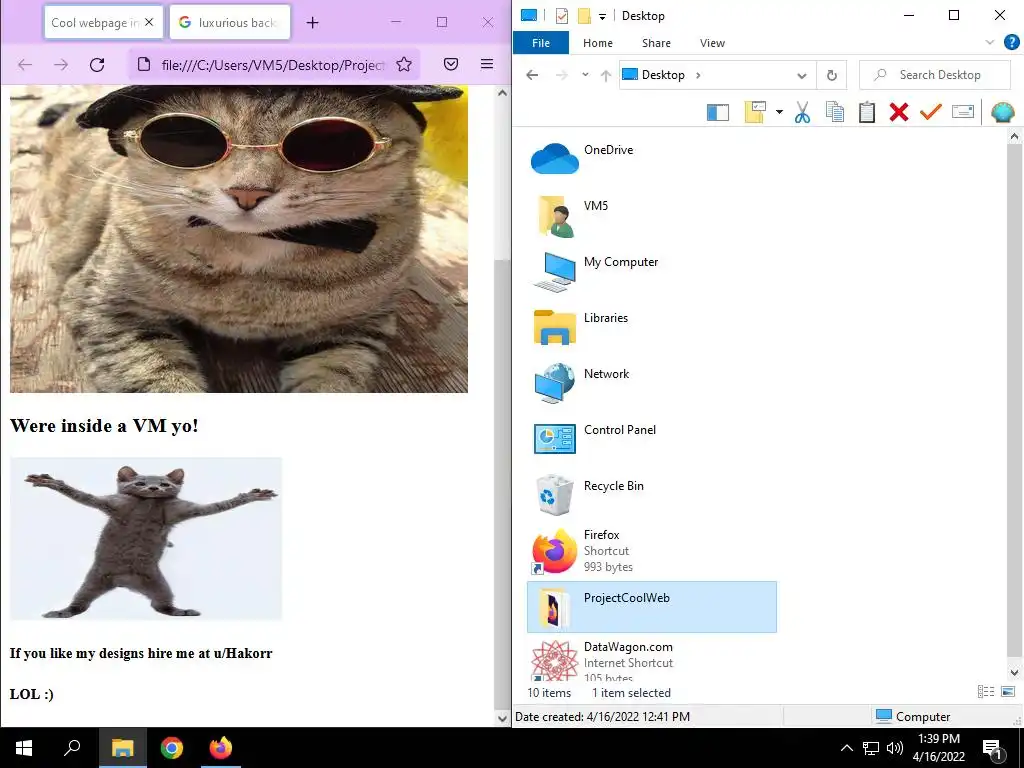Select the VM5 user folder
Image resolution: width=1024 pixels, height=768 pixels.
click(x=652, y=215)
